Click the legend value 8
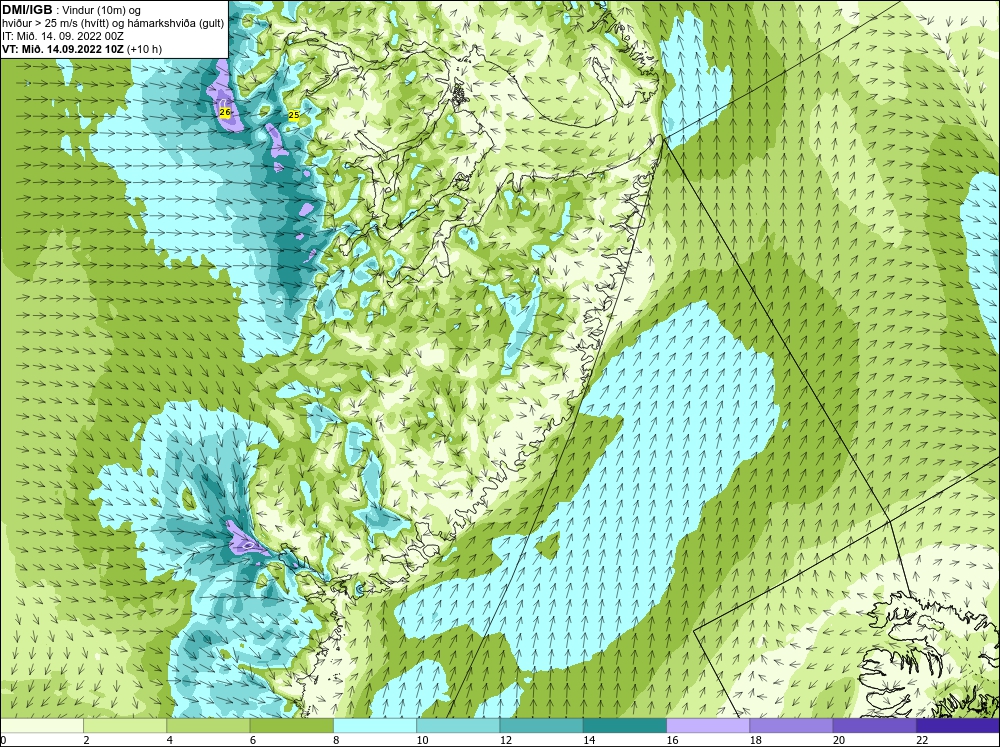Image resolution: width=1000 pixels, height=747 pixels. click(x=335, y=740)
